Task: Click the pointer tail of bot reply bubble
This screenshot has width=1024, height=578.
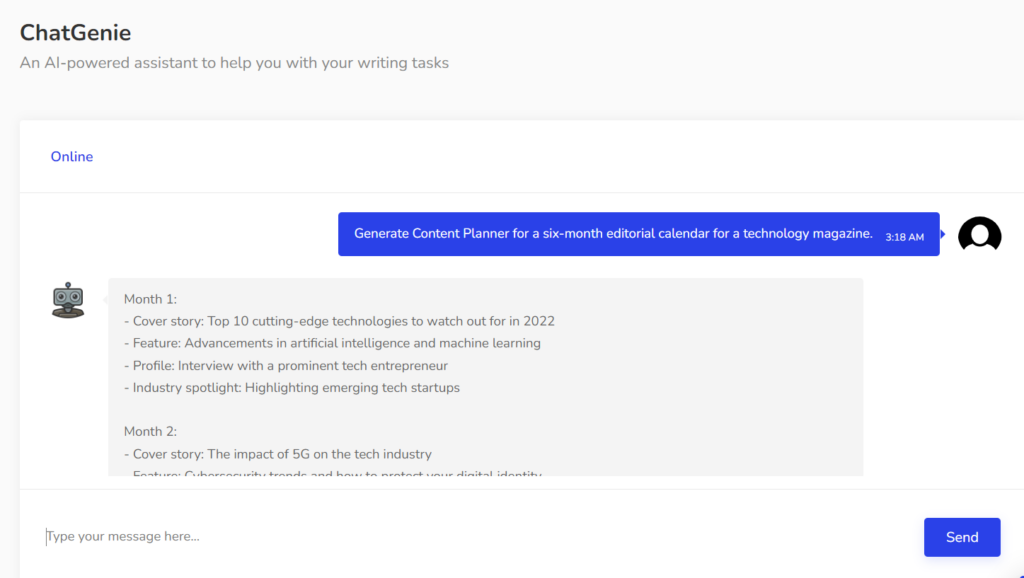Action: point(105,298)
